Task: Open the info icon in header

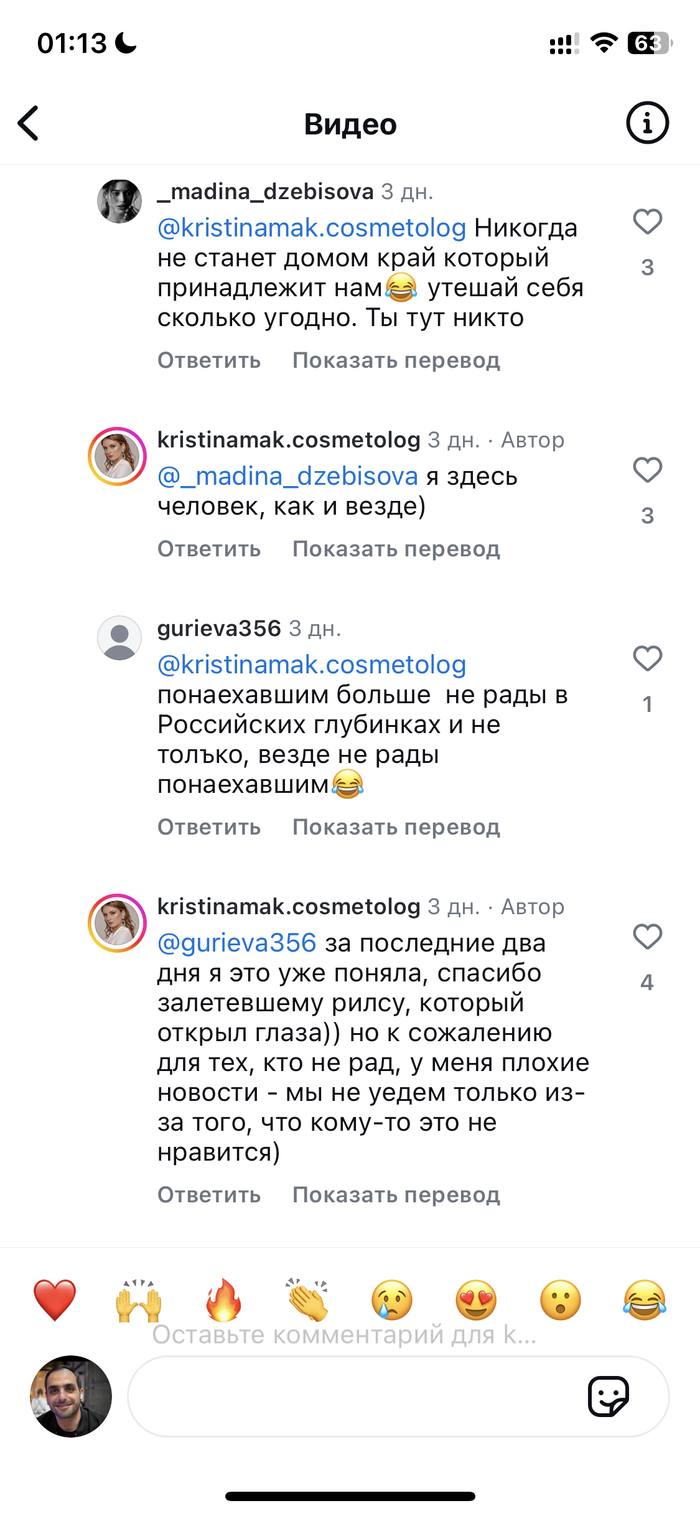Action: point(647,124)
